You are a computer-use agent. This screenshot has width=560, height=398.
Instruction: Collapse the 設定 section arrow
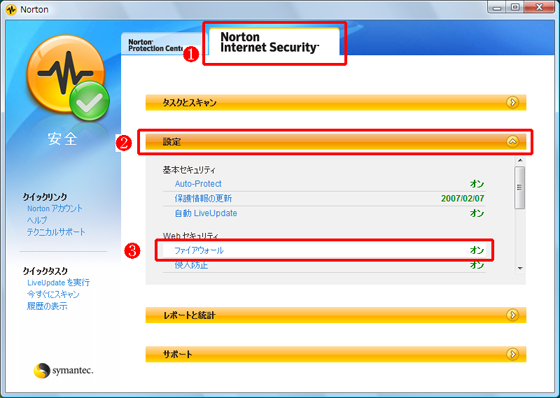pyautogui.click(x=512, y=142)
